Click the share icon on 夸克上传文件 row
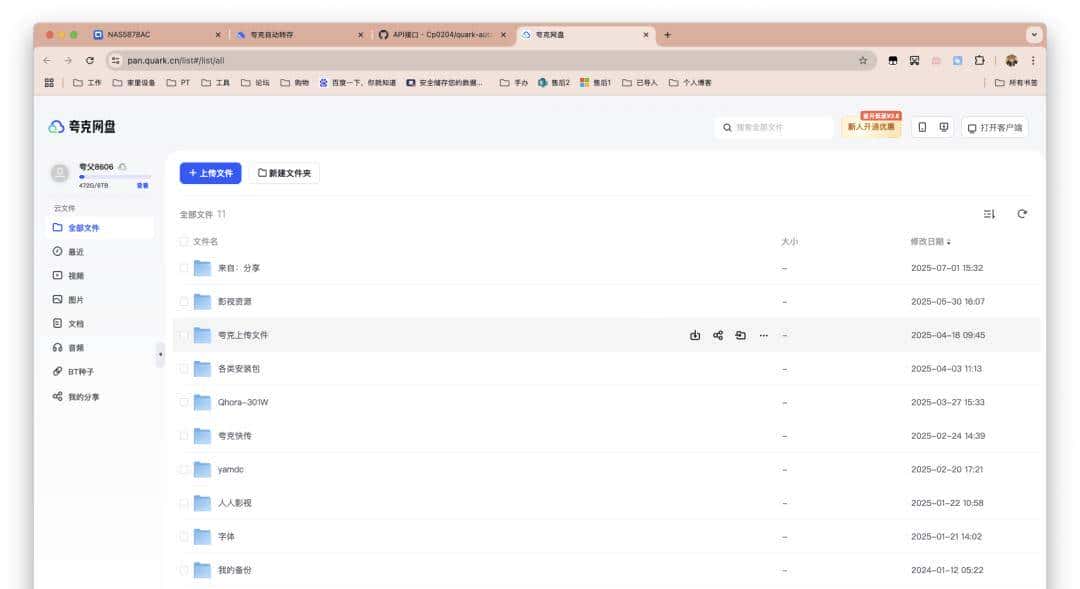Viewport: 1080px width, 589px height. coord(718,335)
